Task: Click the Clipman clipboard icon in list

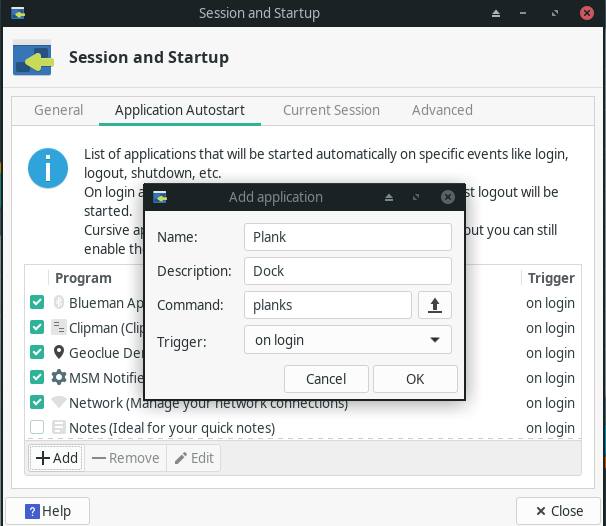Action: pyautogui.click(x=59, y=327)
